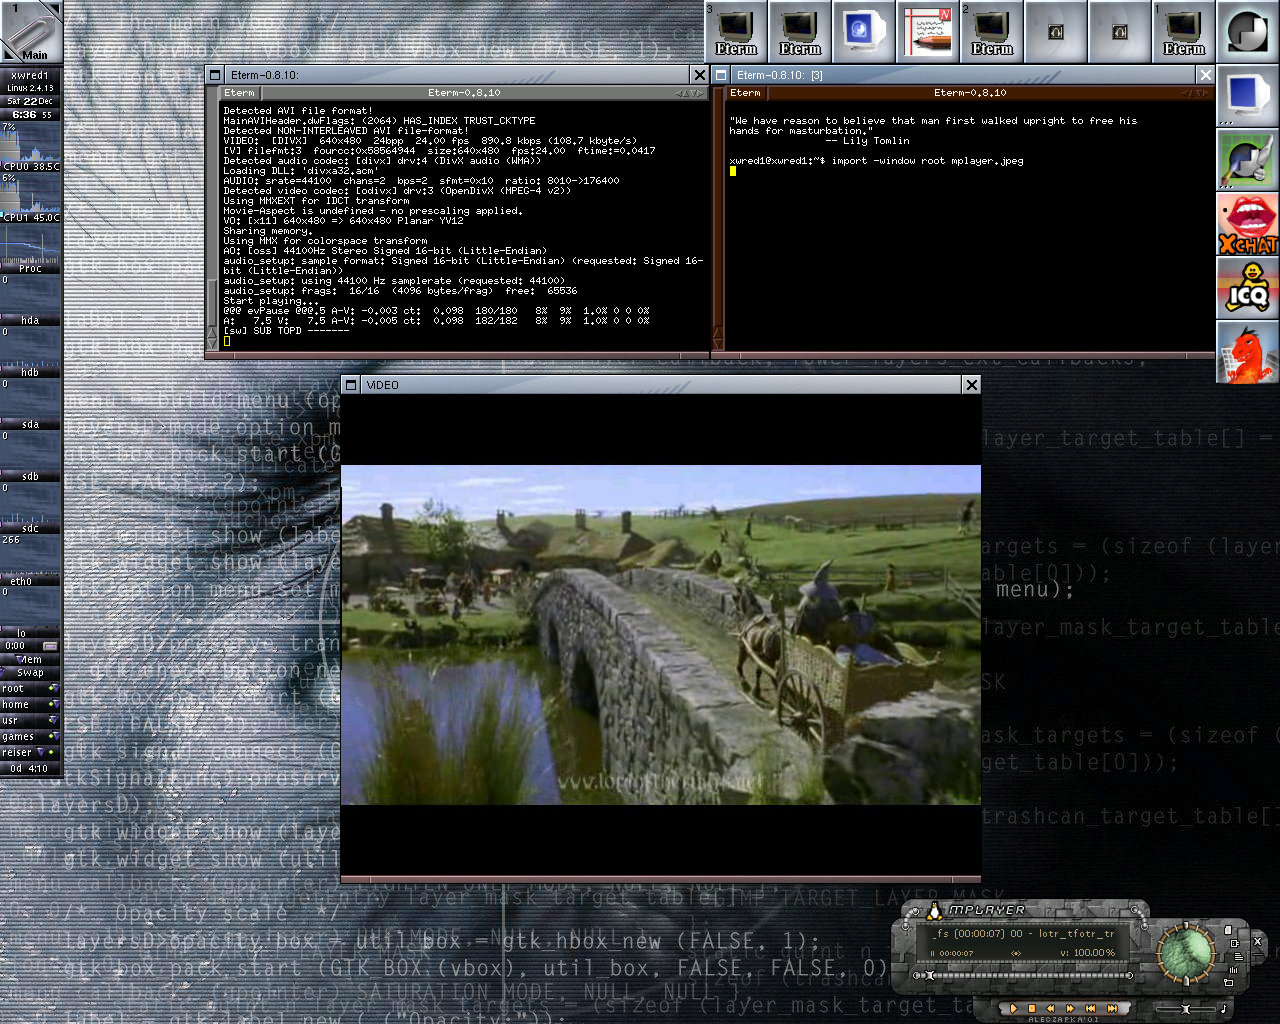Click the Main paperclip dock icon
This screenshot has width=1280, height=1024.
tap(31, 31)
